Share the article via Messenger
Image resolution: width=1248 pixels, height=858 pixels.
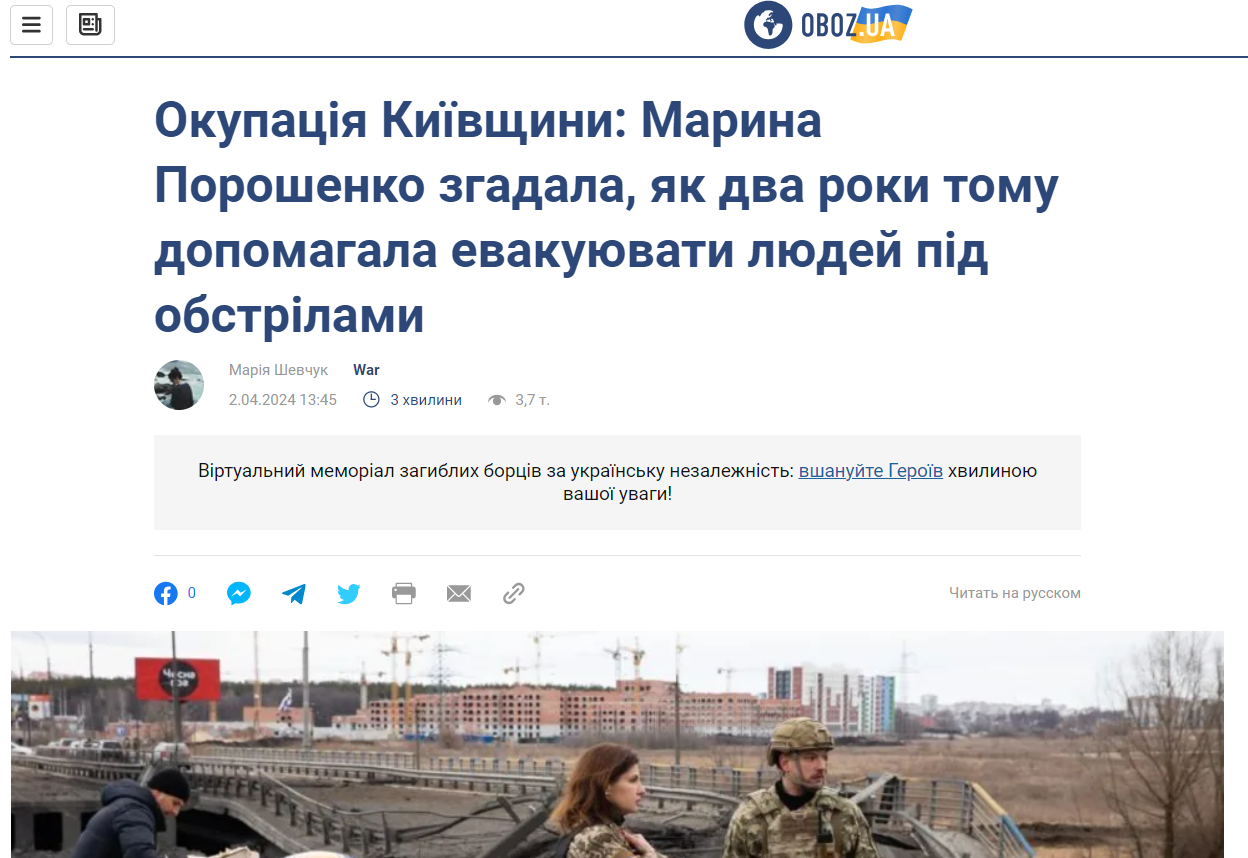click(x=238, y=594)
